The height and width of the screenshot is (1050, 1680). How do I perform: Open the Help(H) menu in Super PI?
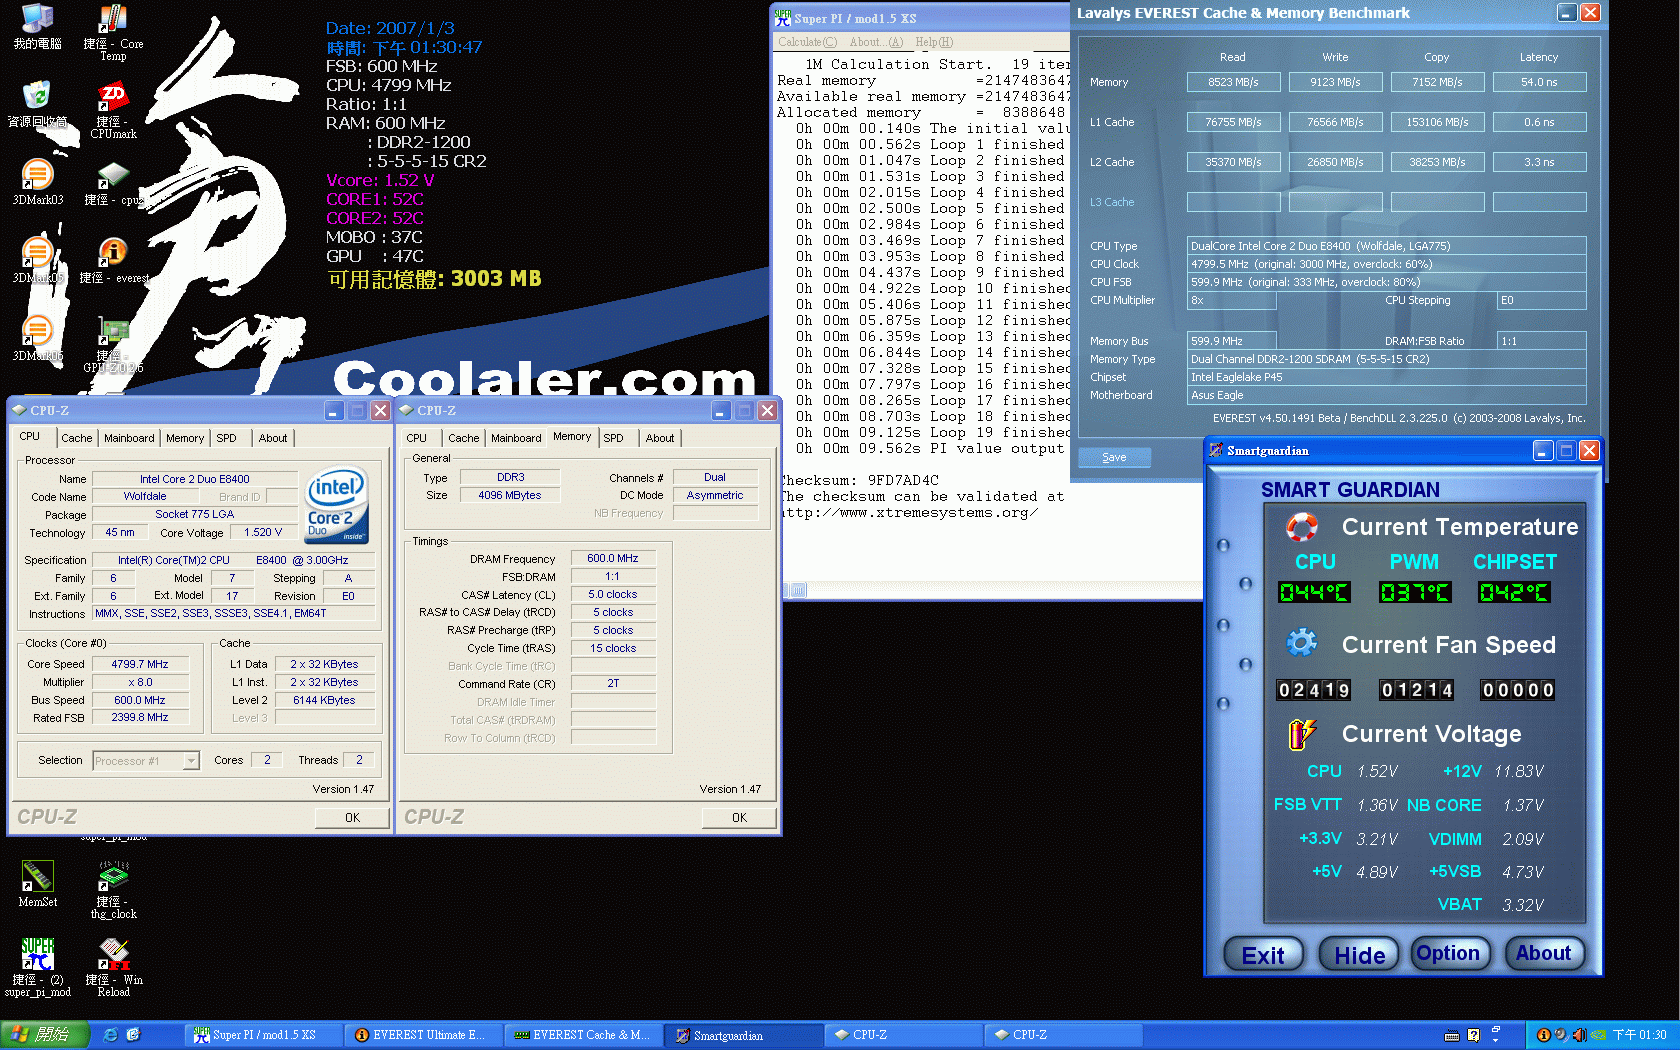click(934, 42)
